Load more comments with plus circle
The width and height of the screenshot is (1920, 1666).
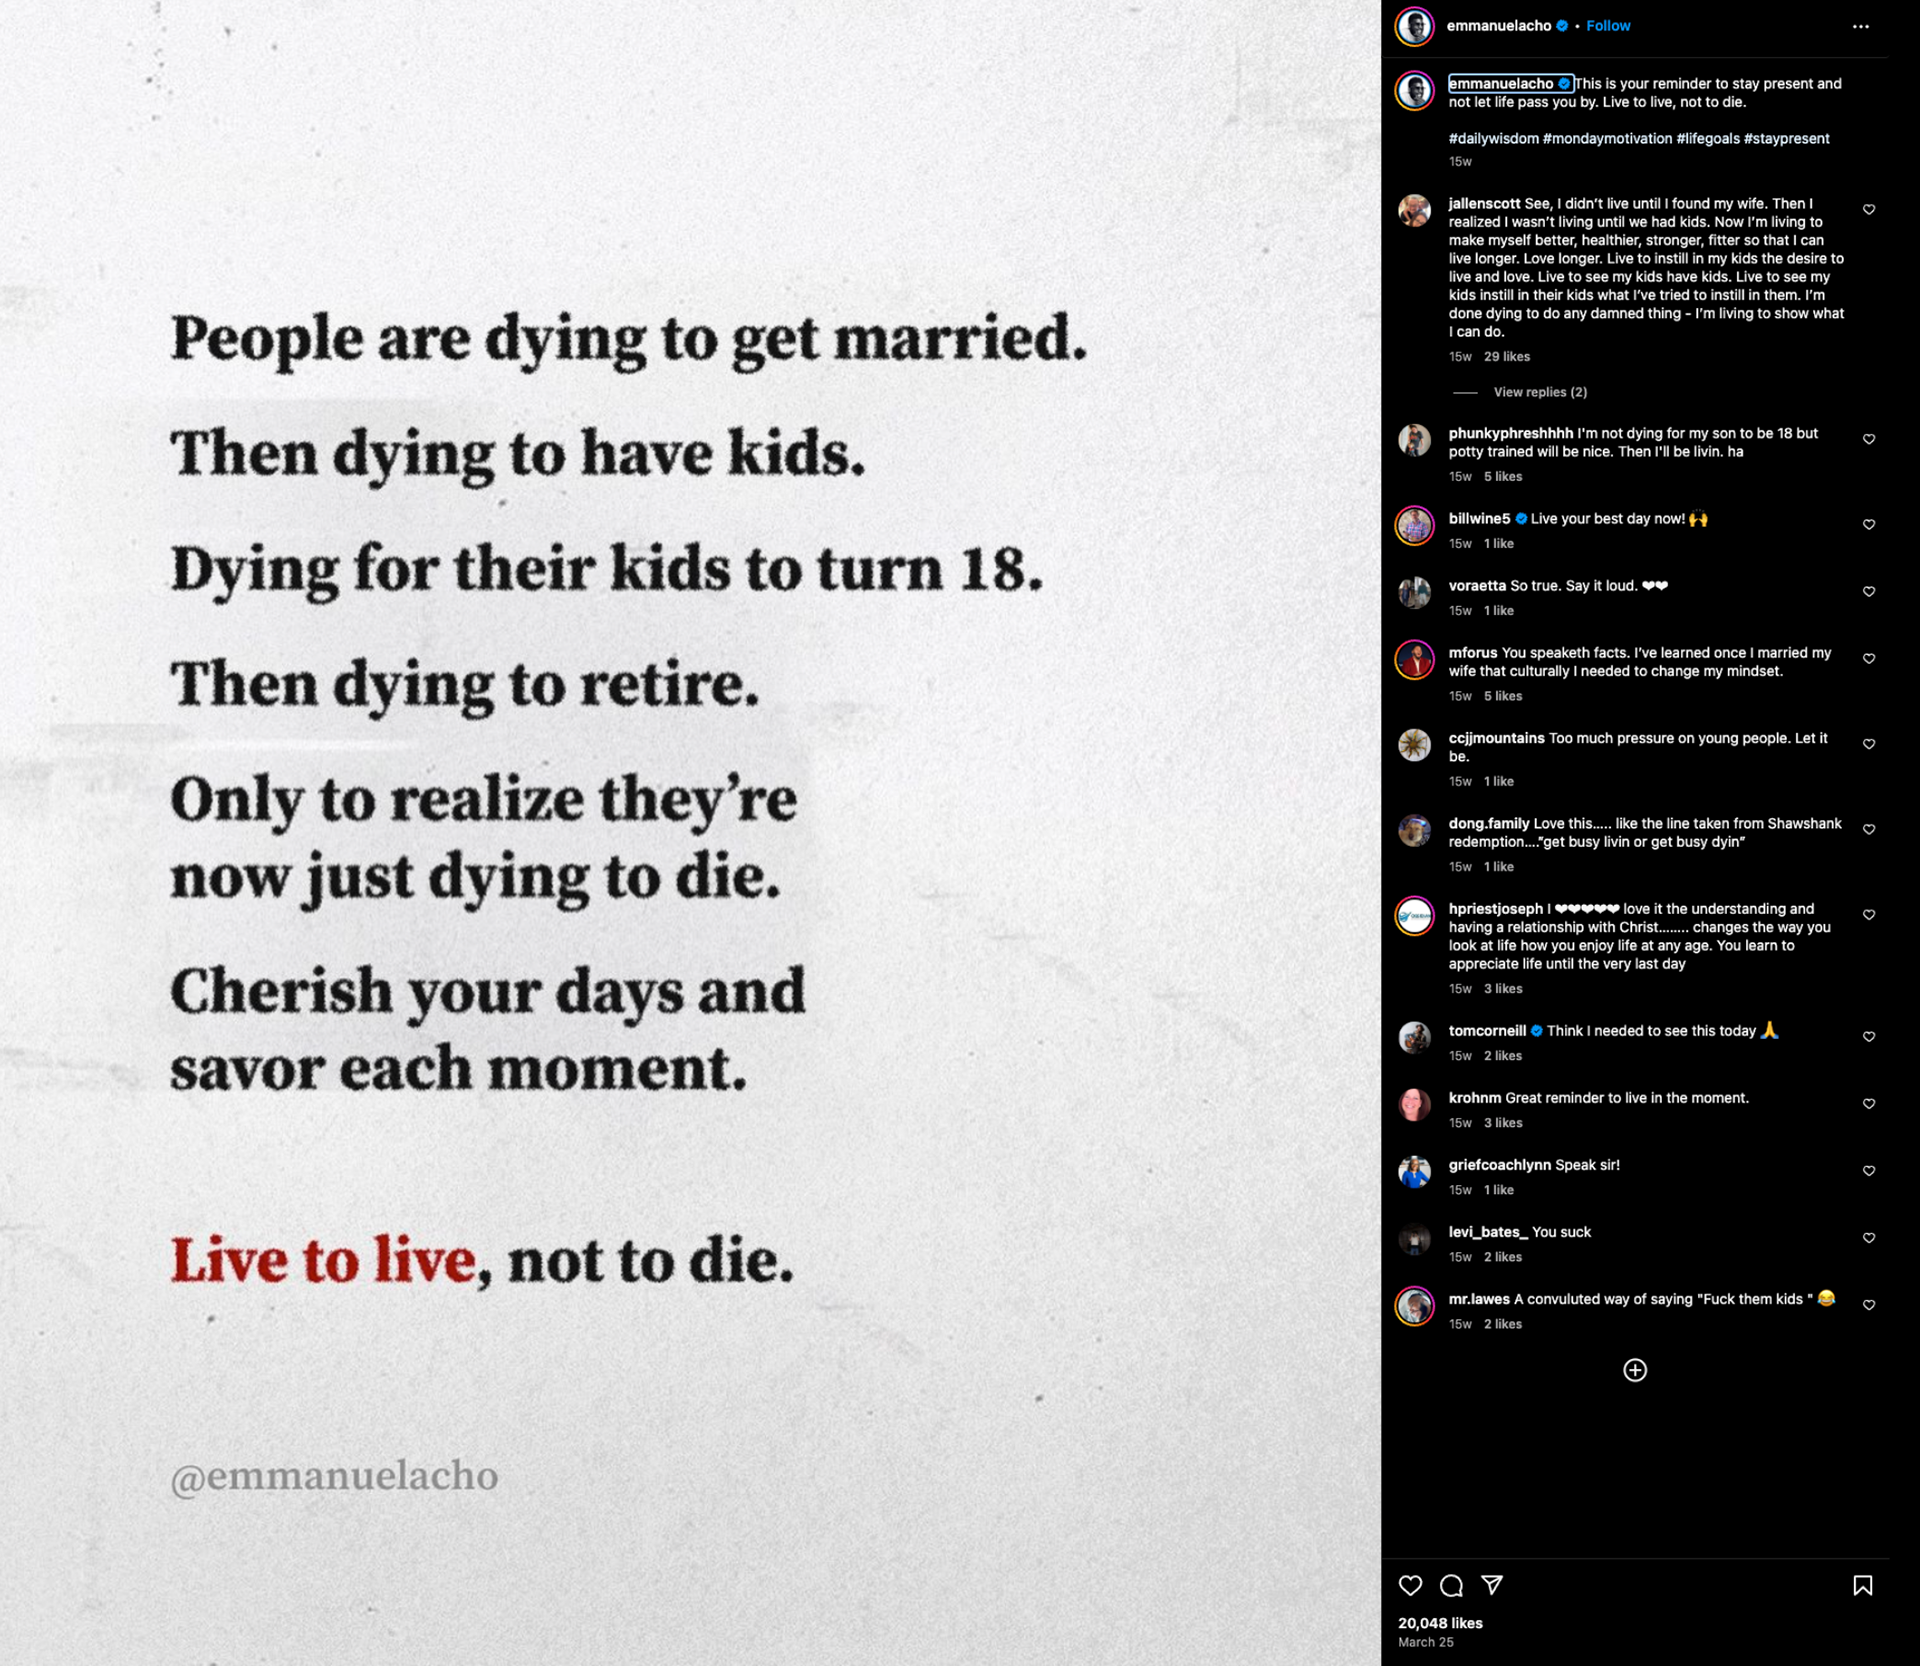click(1635, 1370)
